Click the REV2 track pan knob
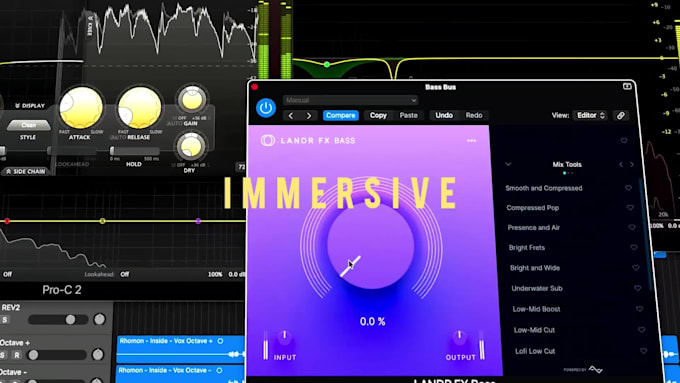 (x=99, y=320)
